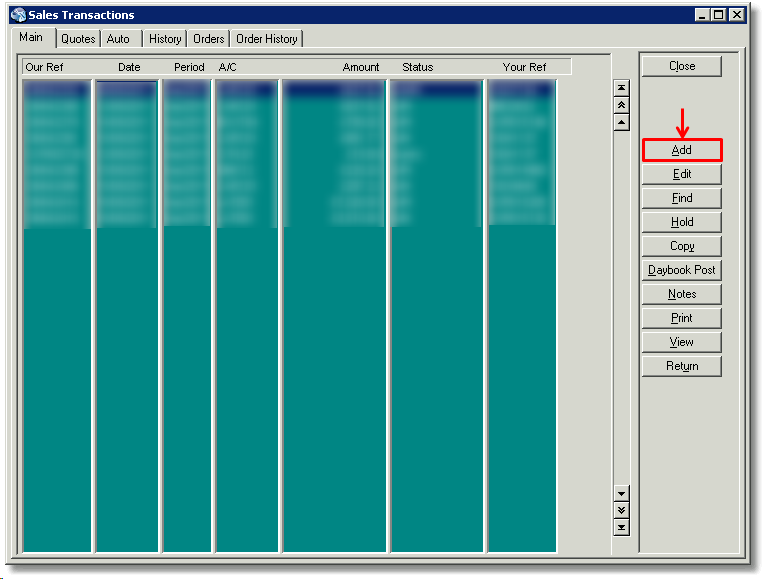Click Daybook Post
The image size is (762, 579).
pos(682,270)
